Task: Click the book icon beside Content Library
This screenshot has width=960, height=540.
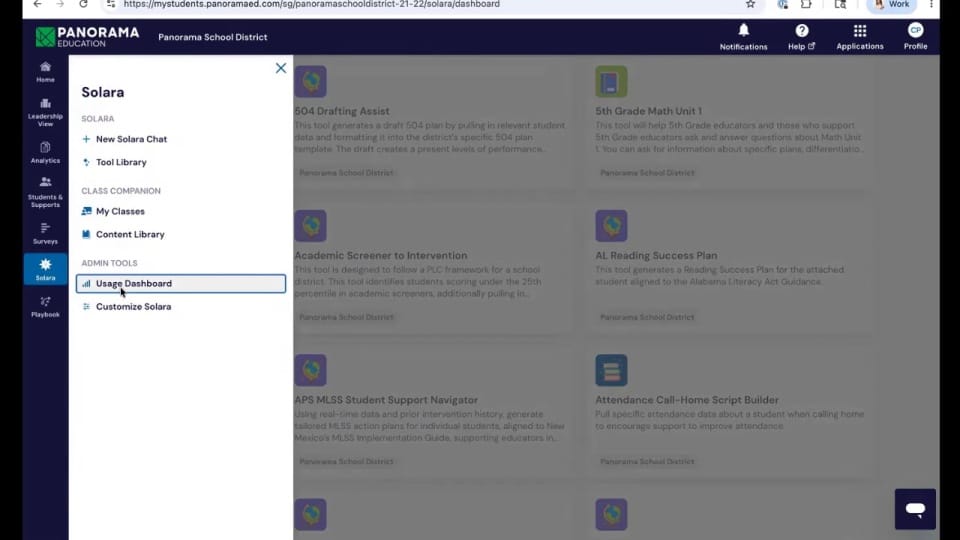Action: (x=86, y=234)
